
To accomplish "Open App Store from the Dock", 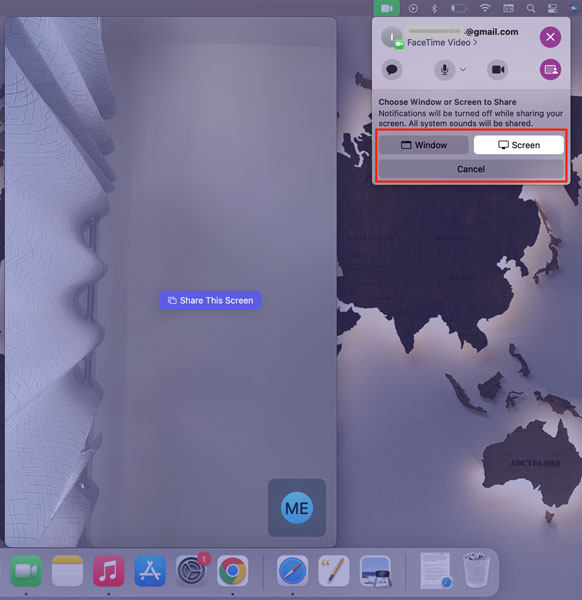I will pos(150,571).
